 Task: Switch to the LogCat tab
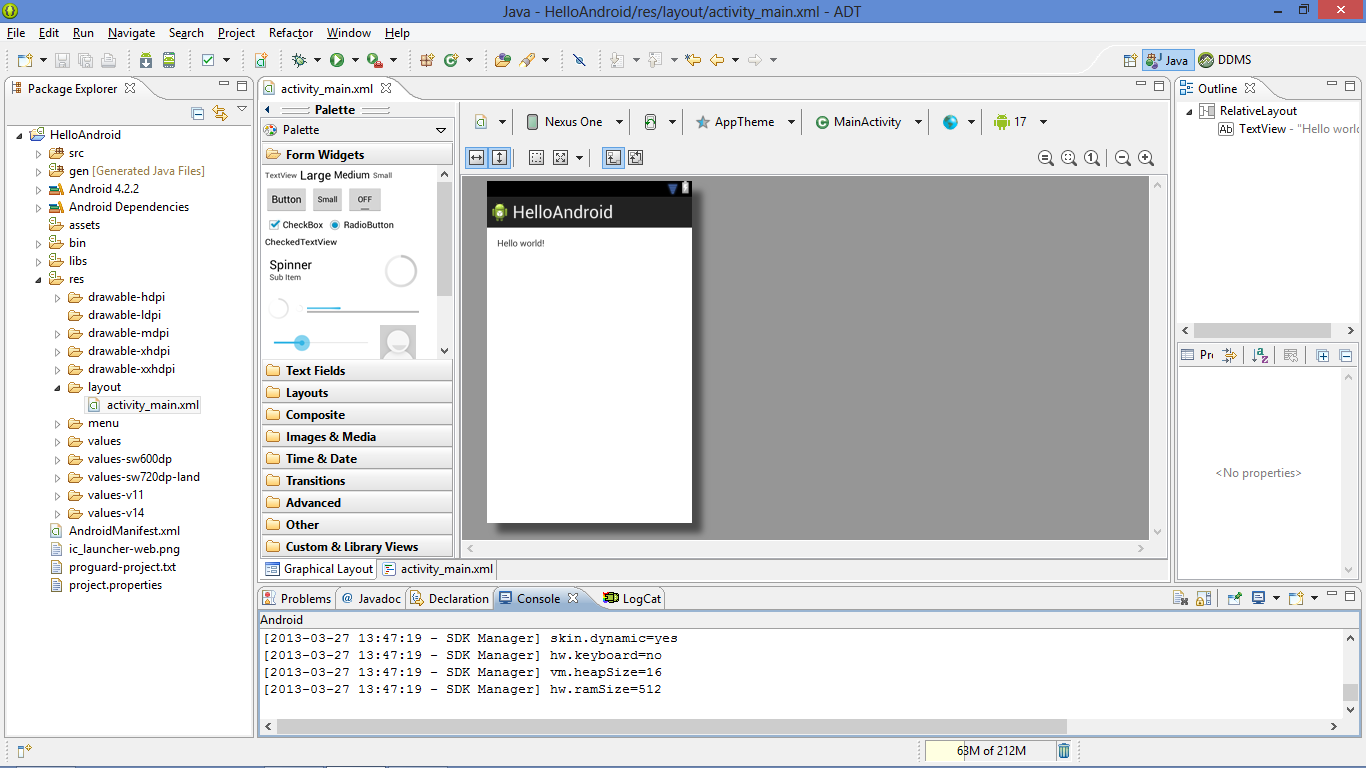pos(632,598)
